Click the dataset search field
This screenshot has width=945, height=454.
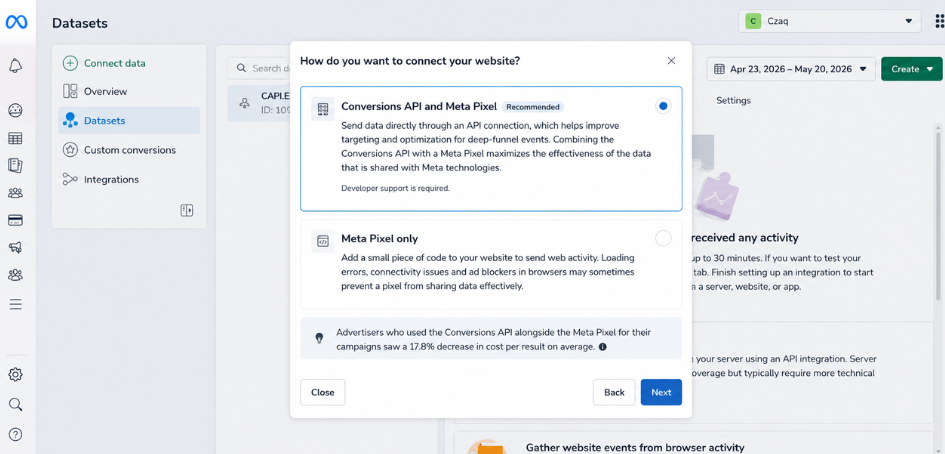pyautogui.click(x=259, y=68)
